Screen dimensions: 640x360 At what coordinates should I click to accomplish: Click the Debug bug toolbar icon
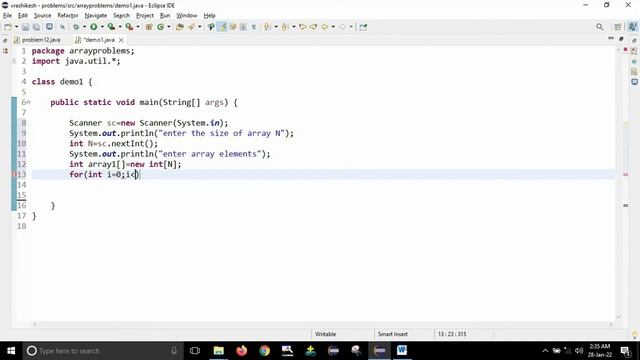(x=76, y=27)
